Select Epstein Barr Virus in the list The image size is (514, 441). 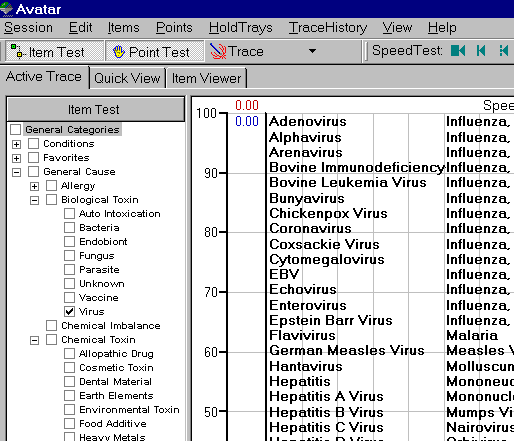click(x=331, y=320)
